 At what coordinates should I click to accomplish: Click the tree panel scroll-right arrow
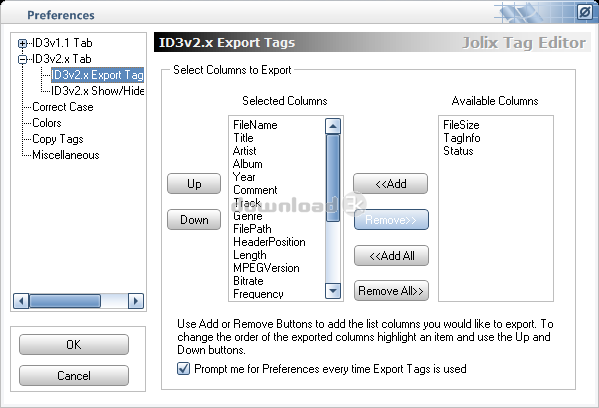pos(136,301)
